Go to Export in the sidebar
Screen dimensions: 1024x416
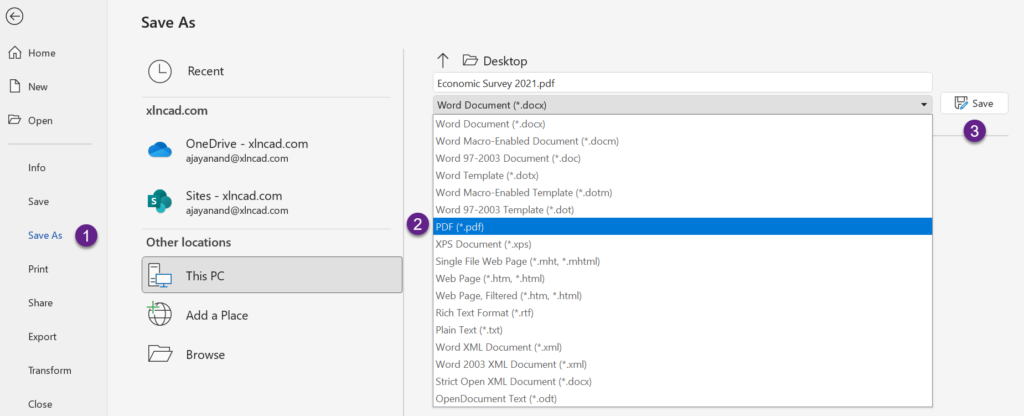coord(42,337)
